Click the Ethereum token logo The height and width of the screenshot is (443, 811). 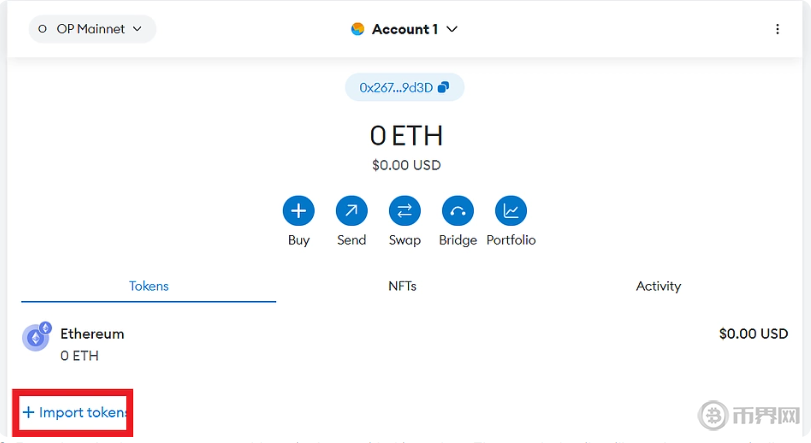(37, 337)
